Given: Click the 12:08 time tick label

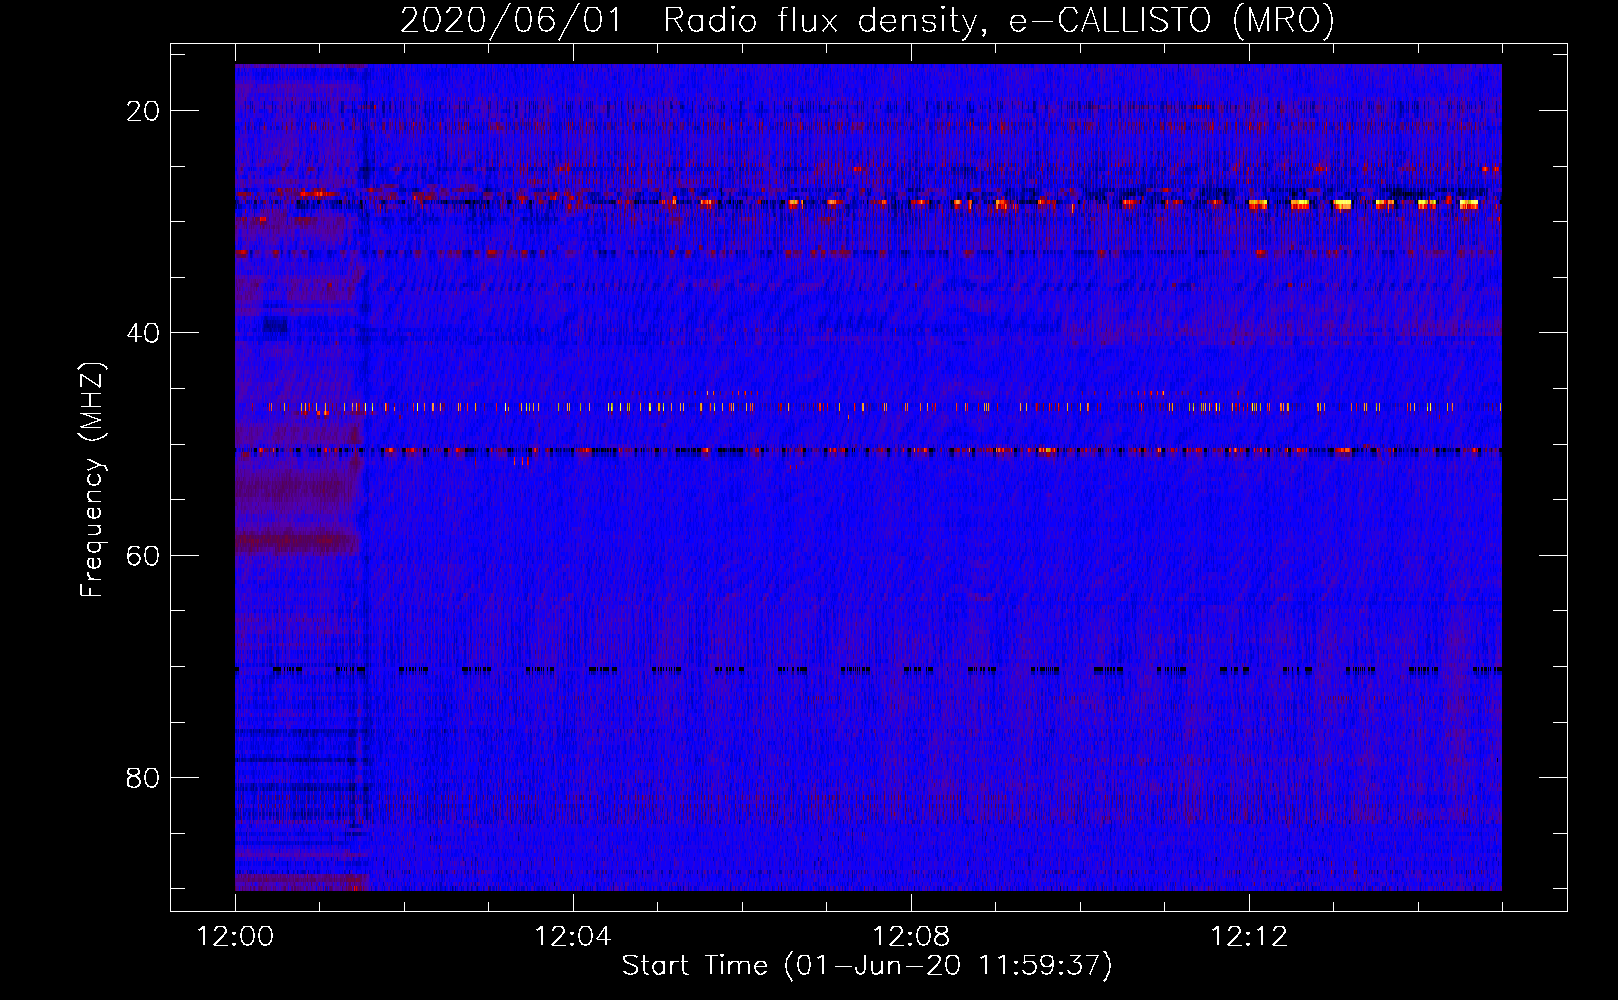Looking at the screenshot, I should pos(911,937).
